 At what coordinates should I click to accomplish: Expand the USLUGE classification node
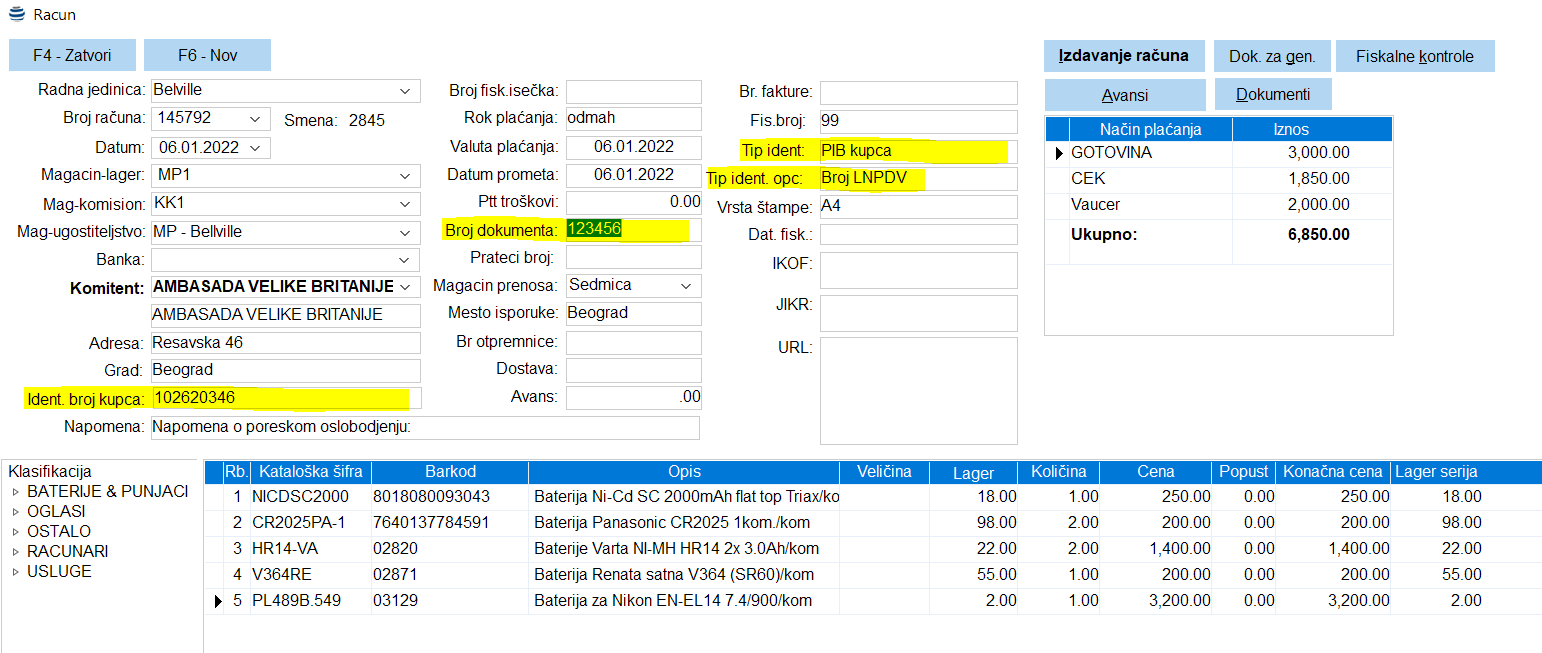15,572
